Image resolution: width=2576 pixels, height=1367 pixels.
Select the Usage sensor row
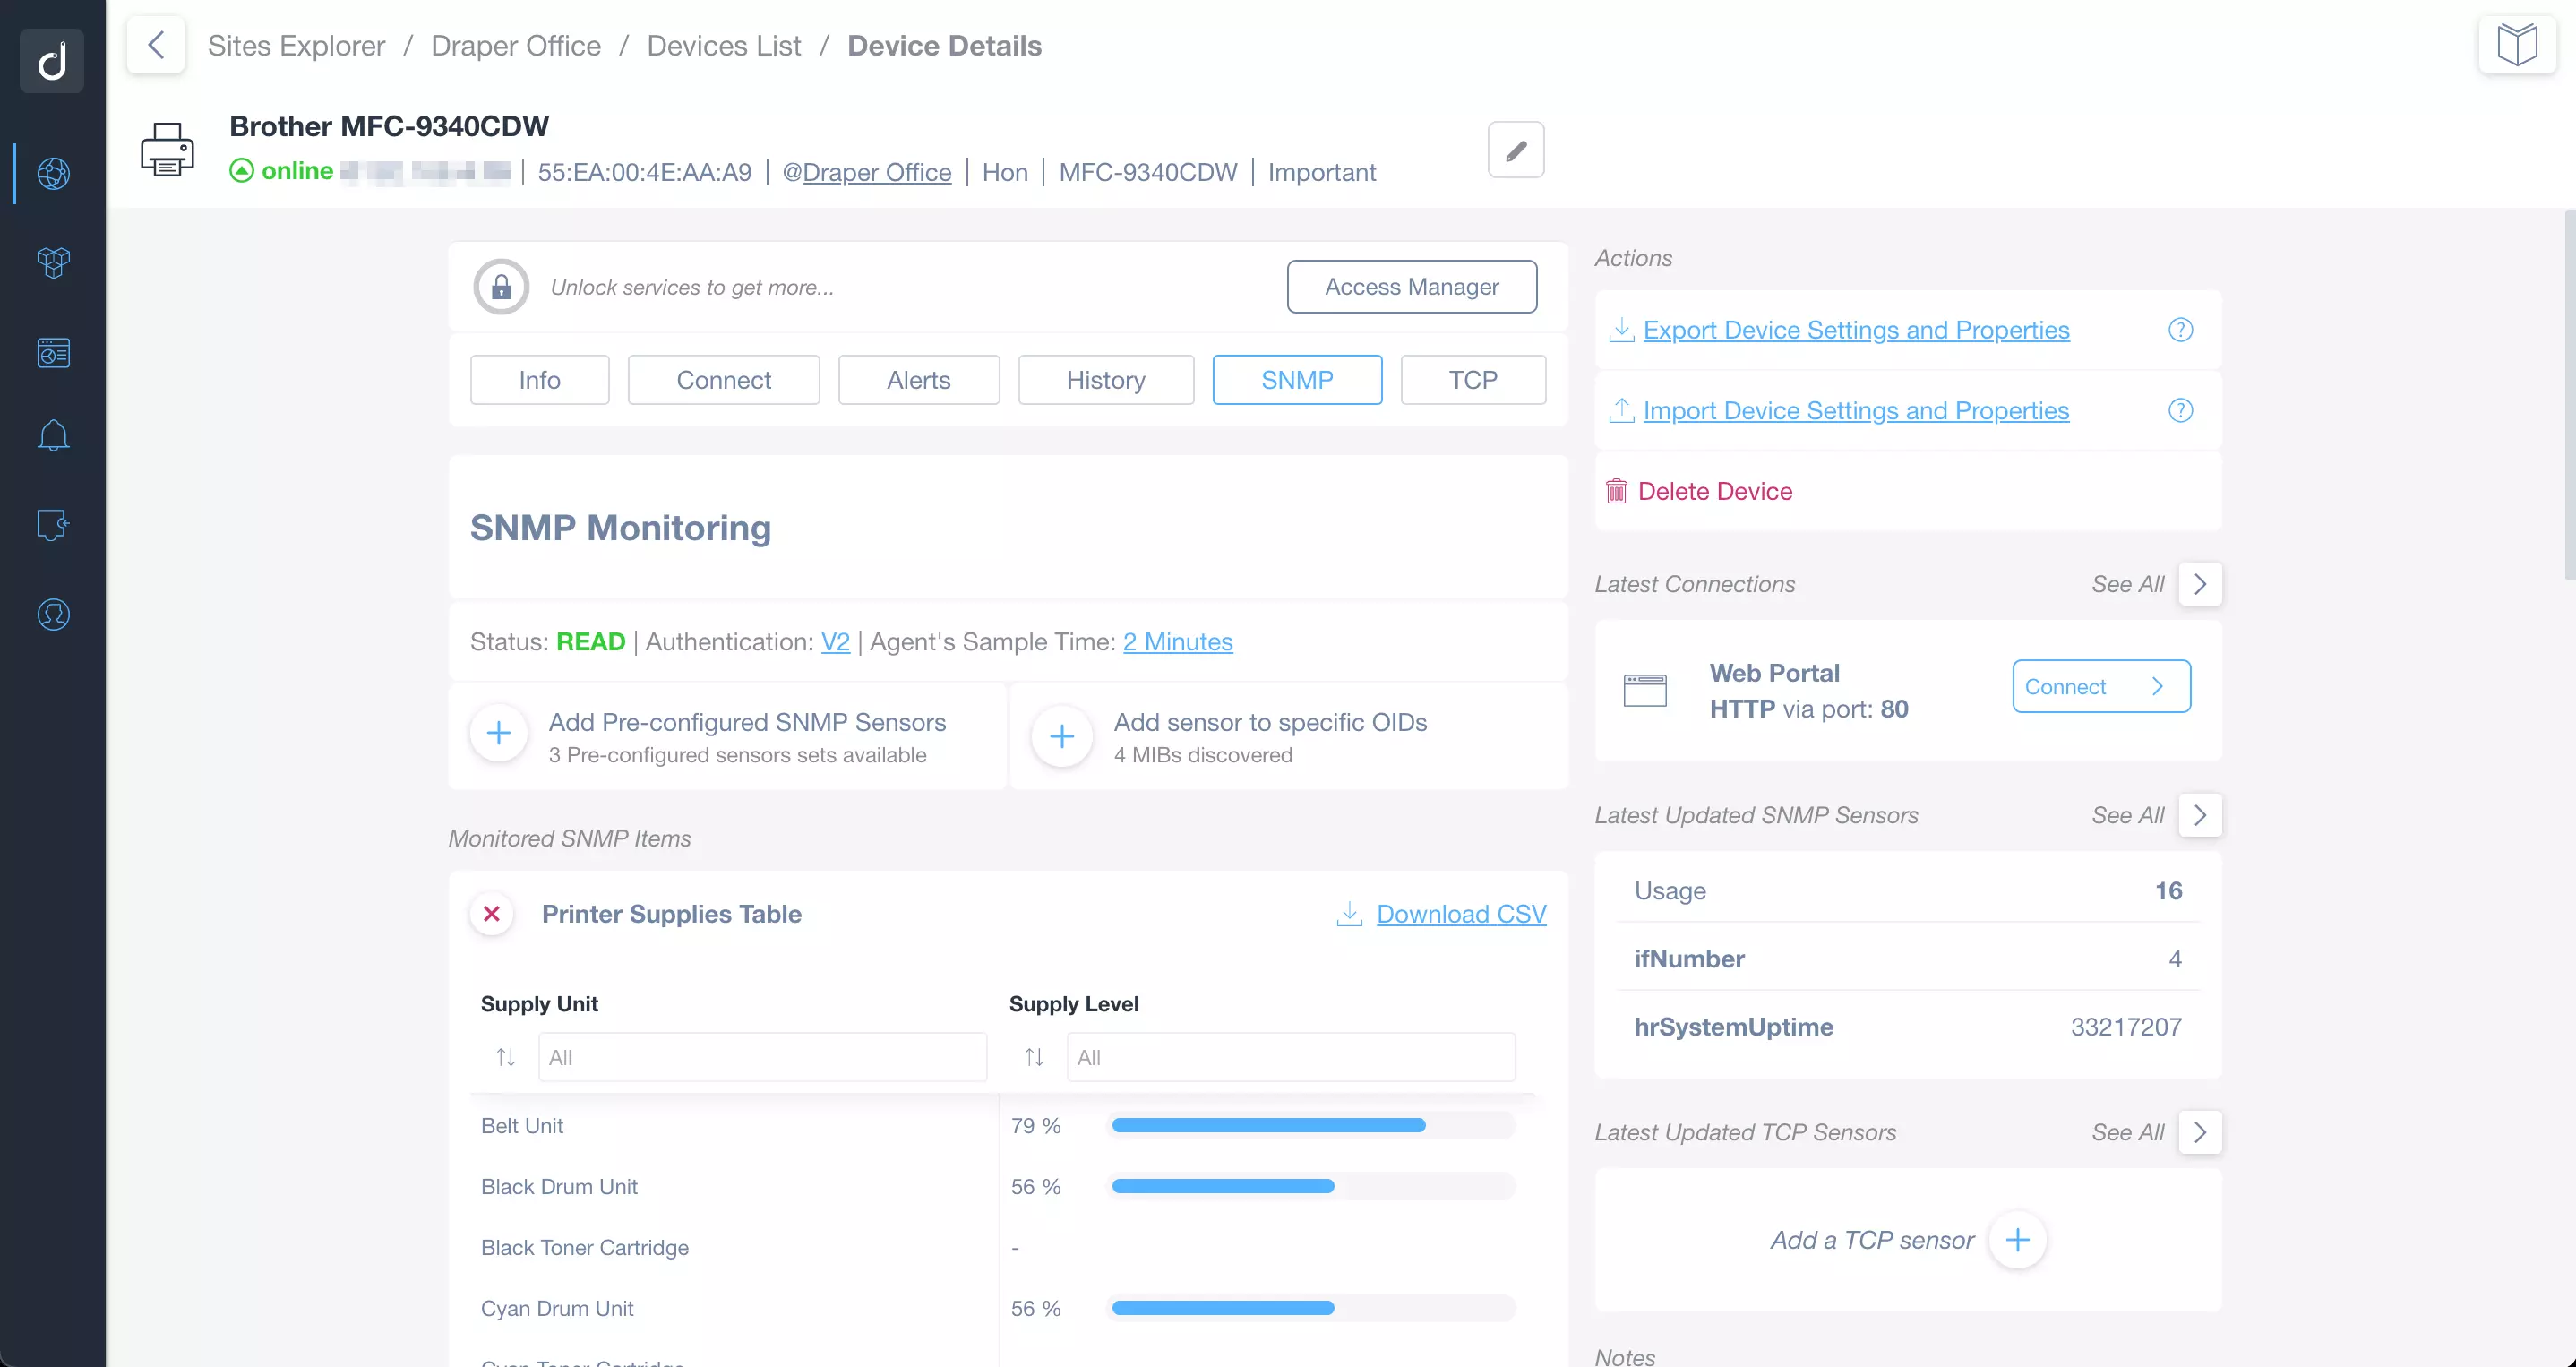(1908, 891)
